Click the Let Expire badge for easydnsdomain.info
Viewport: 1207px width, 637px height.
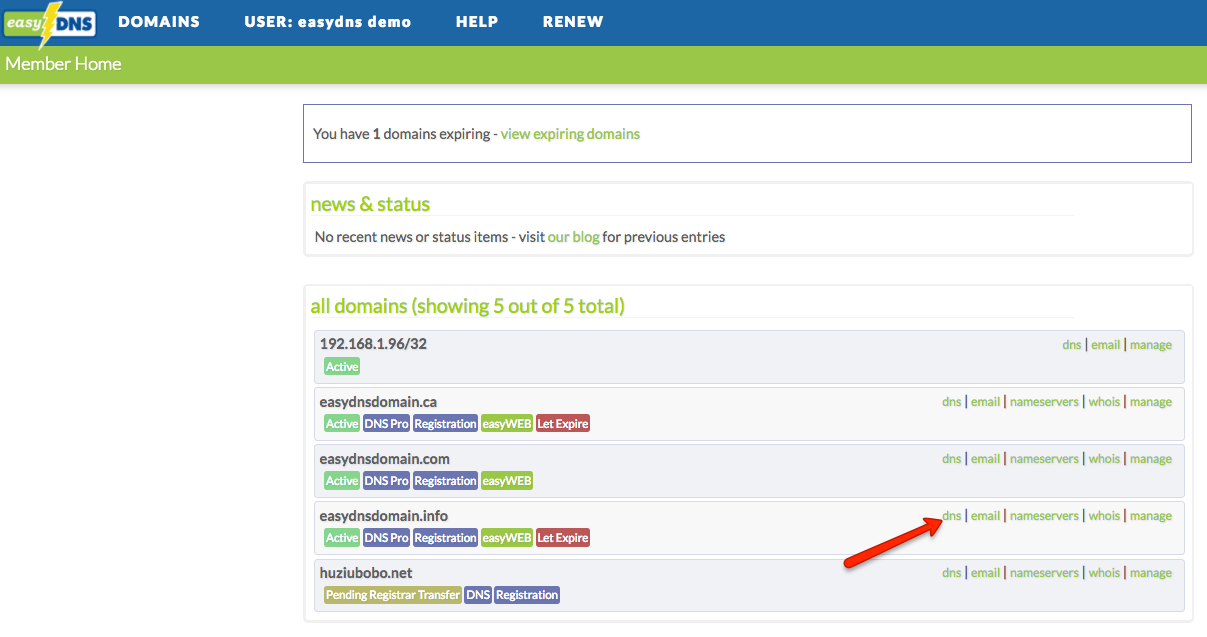(x=563, y=538)
